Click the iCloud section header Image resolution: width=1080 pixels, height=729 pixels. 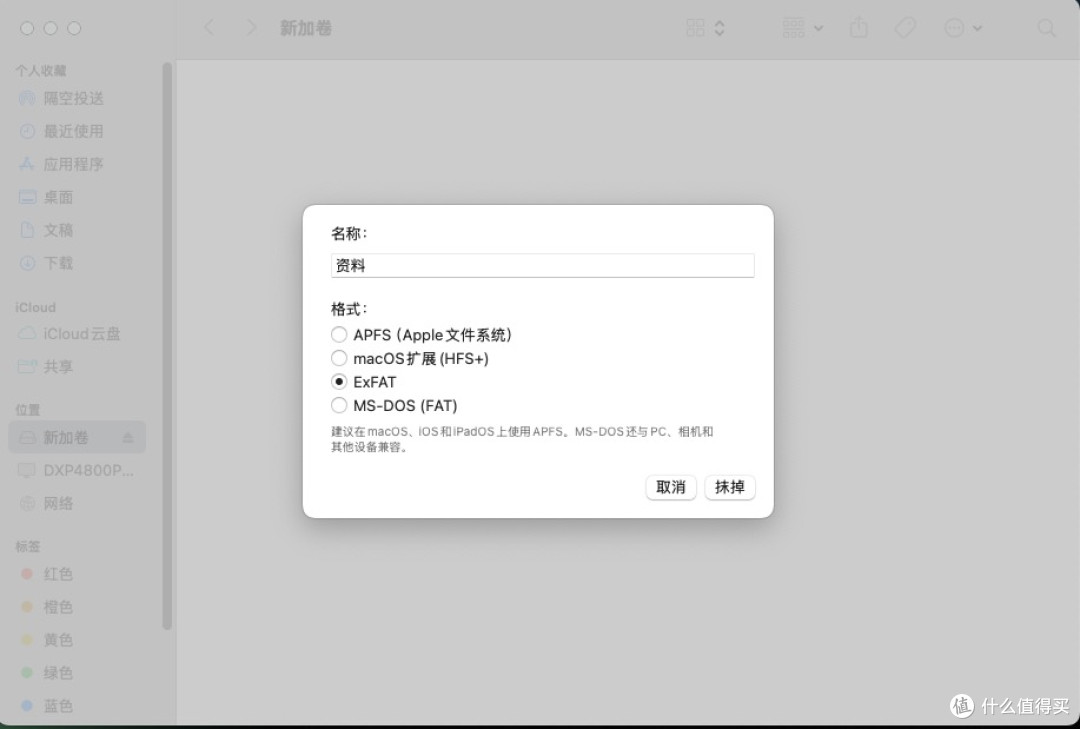pyautogui.click(x=35, y=307)
